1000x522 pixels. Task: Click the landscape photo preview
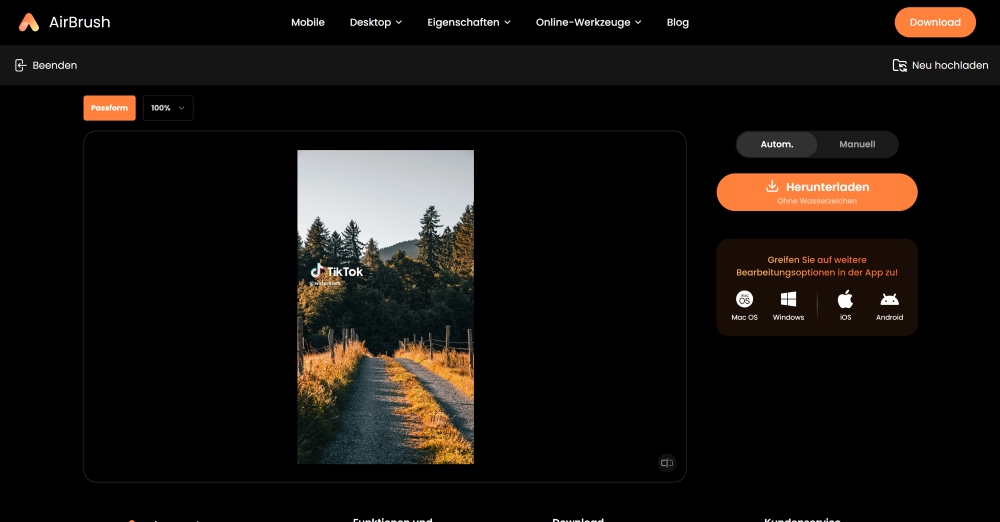[x=385, y=307]
